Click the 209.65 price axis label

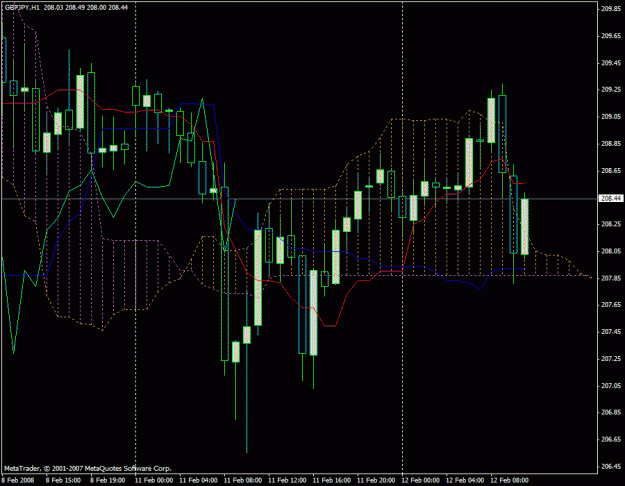point(611,36)
